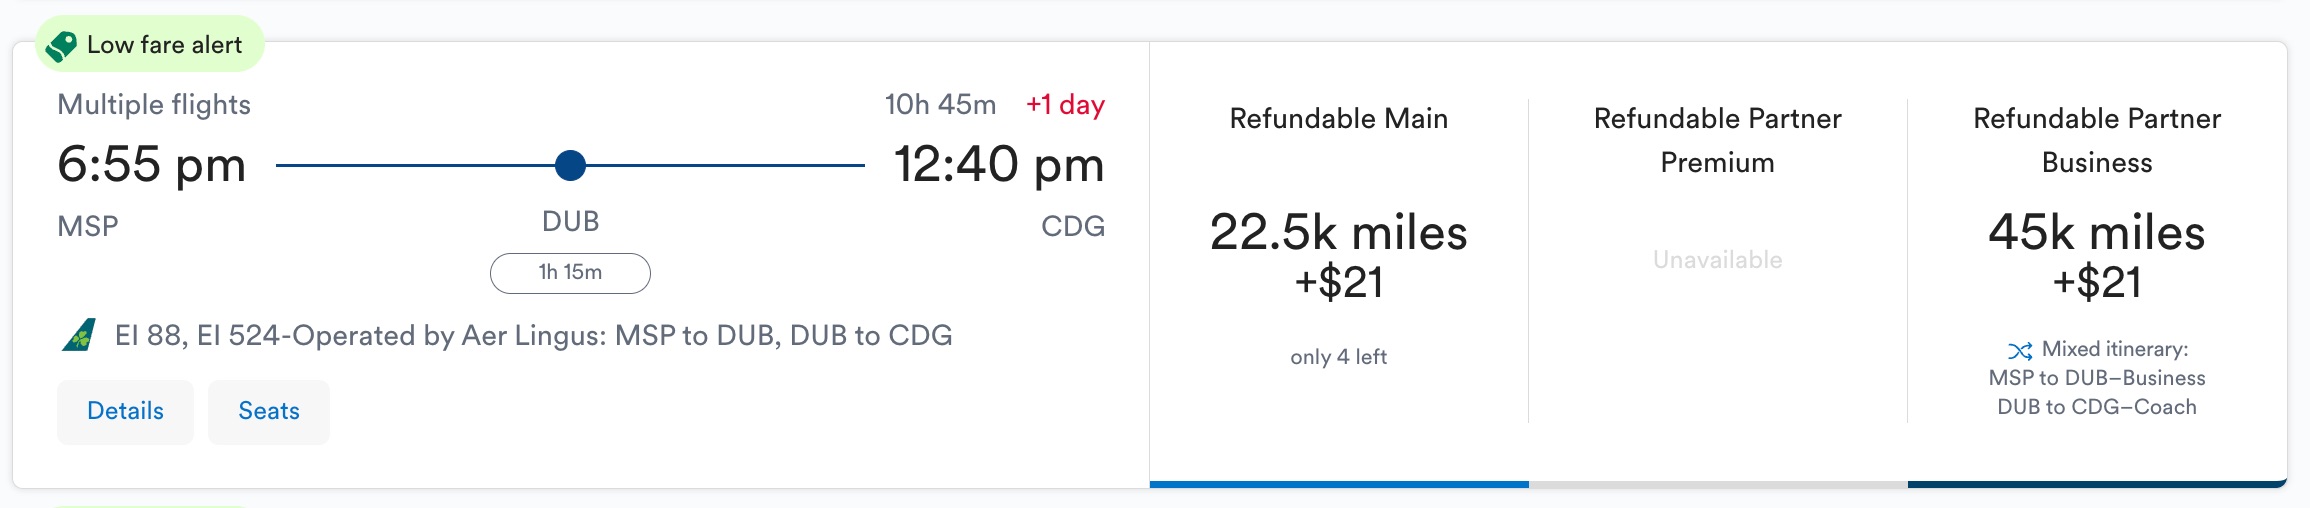Click the "only 4 left" availability note
This screenshot has height=508, width=2310.
(1338, 357)
